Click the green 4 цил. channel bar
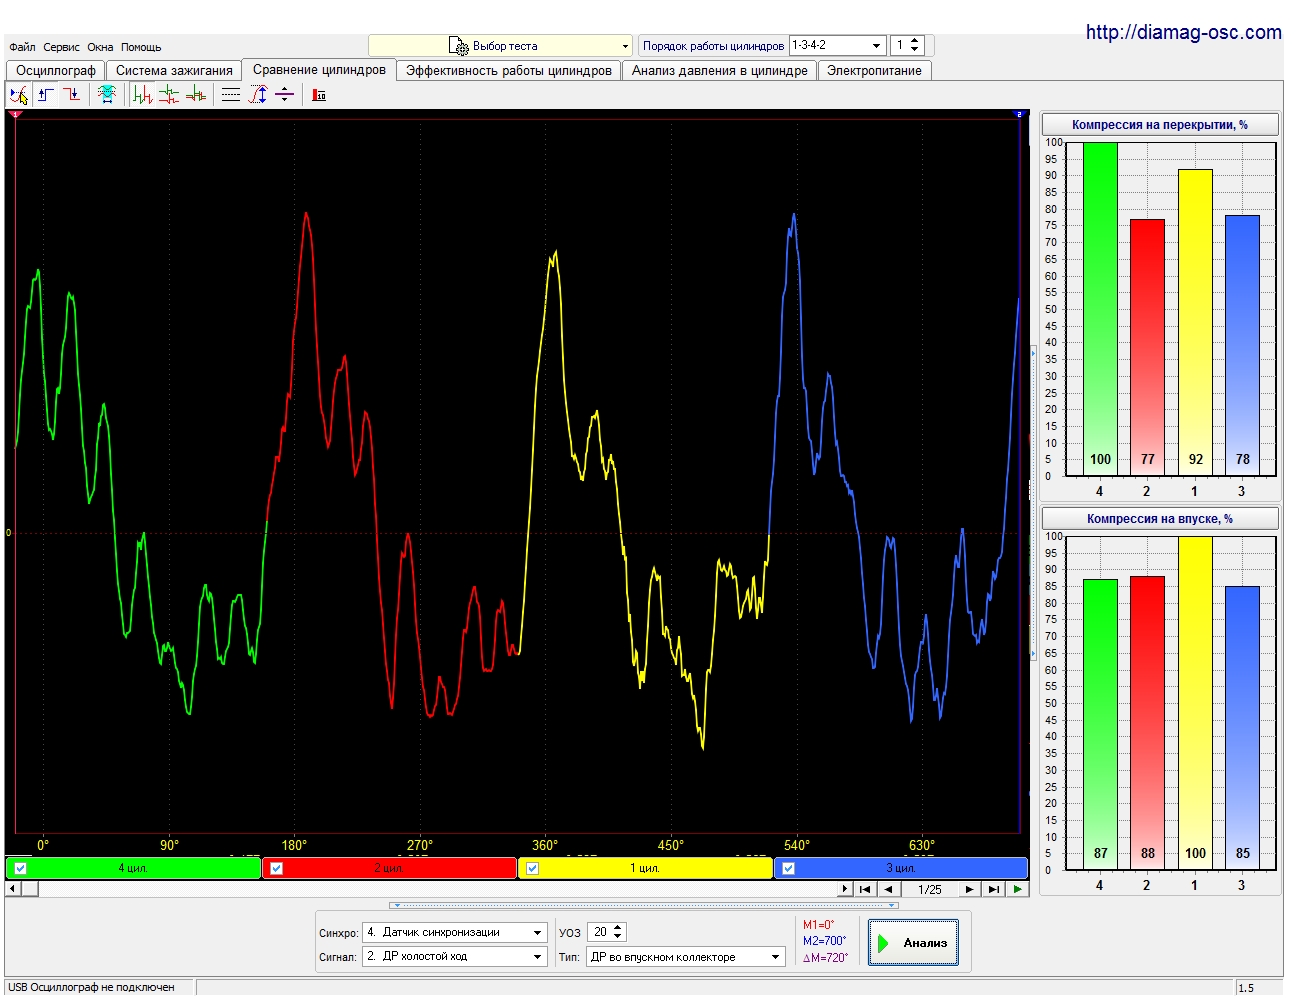The width and height of the screenshot is (1296, 1000). (133, 868)
